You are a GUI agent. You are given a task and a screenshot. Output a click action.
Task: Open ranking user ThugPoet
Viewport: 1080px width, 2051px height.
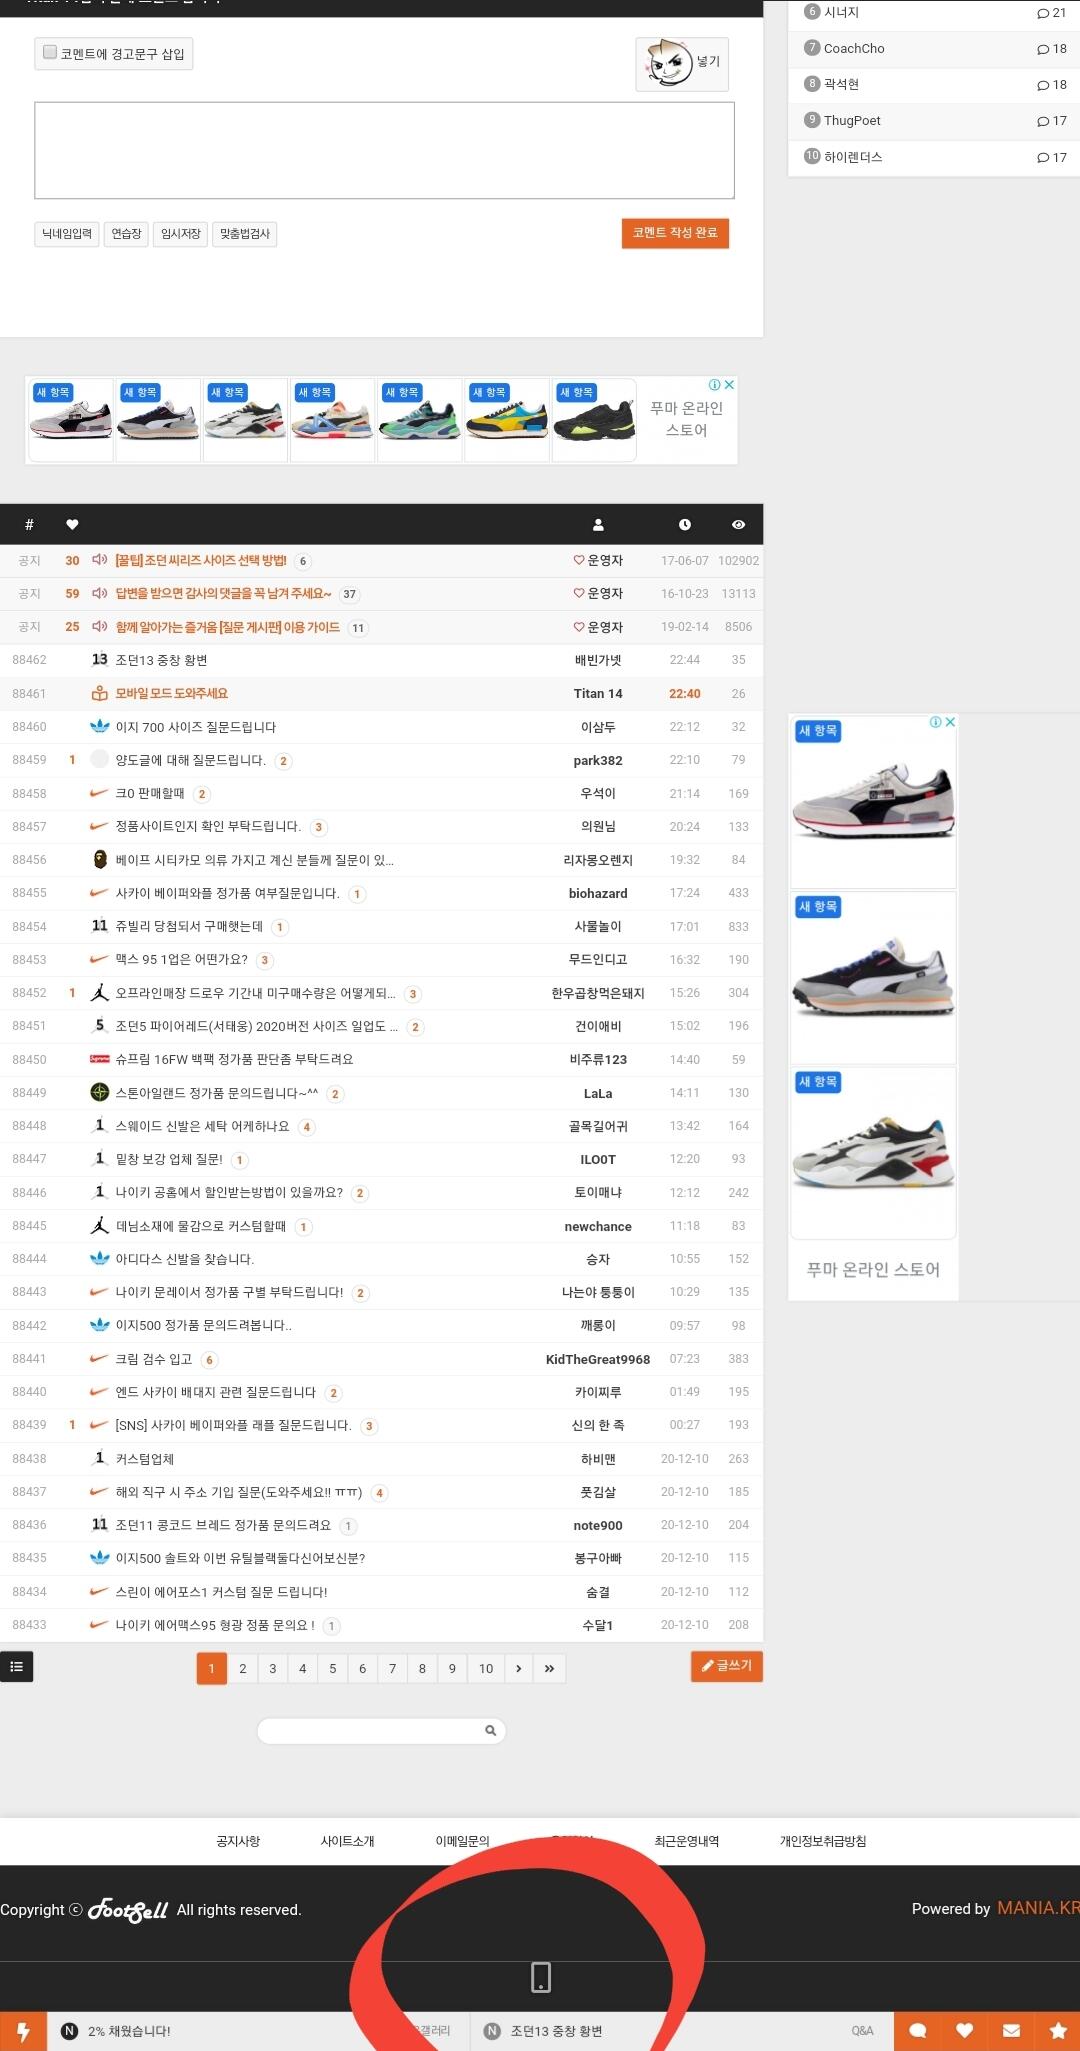(x=852, y=120)
